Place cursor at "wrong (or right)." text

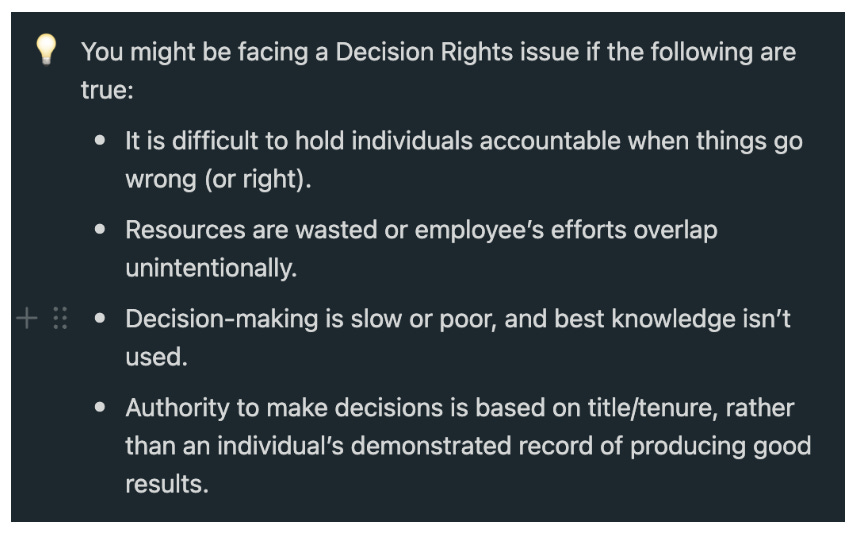(x=218, y=179)
